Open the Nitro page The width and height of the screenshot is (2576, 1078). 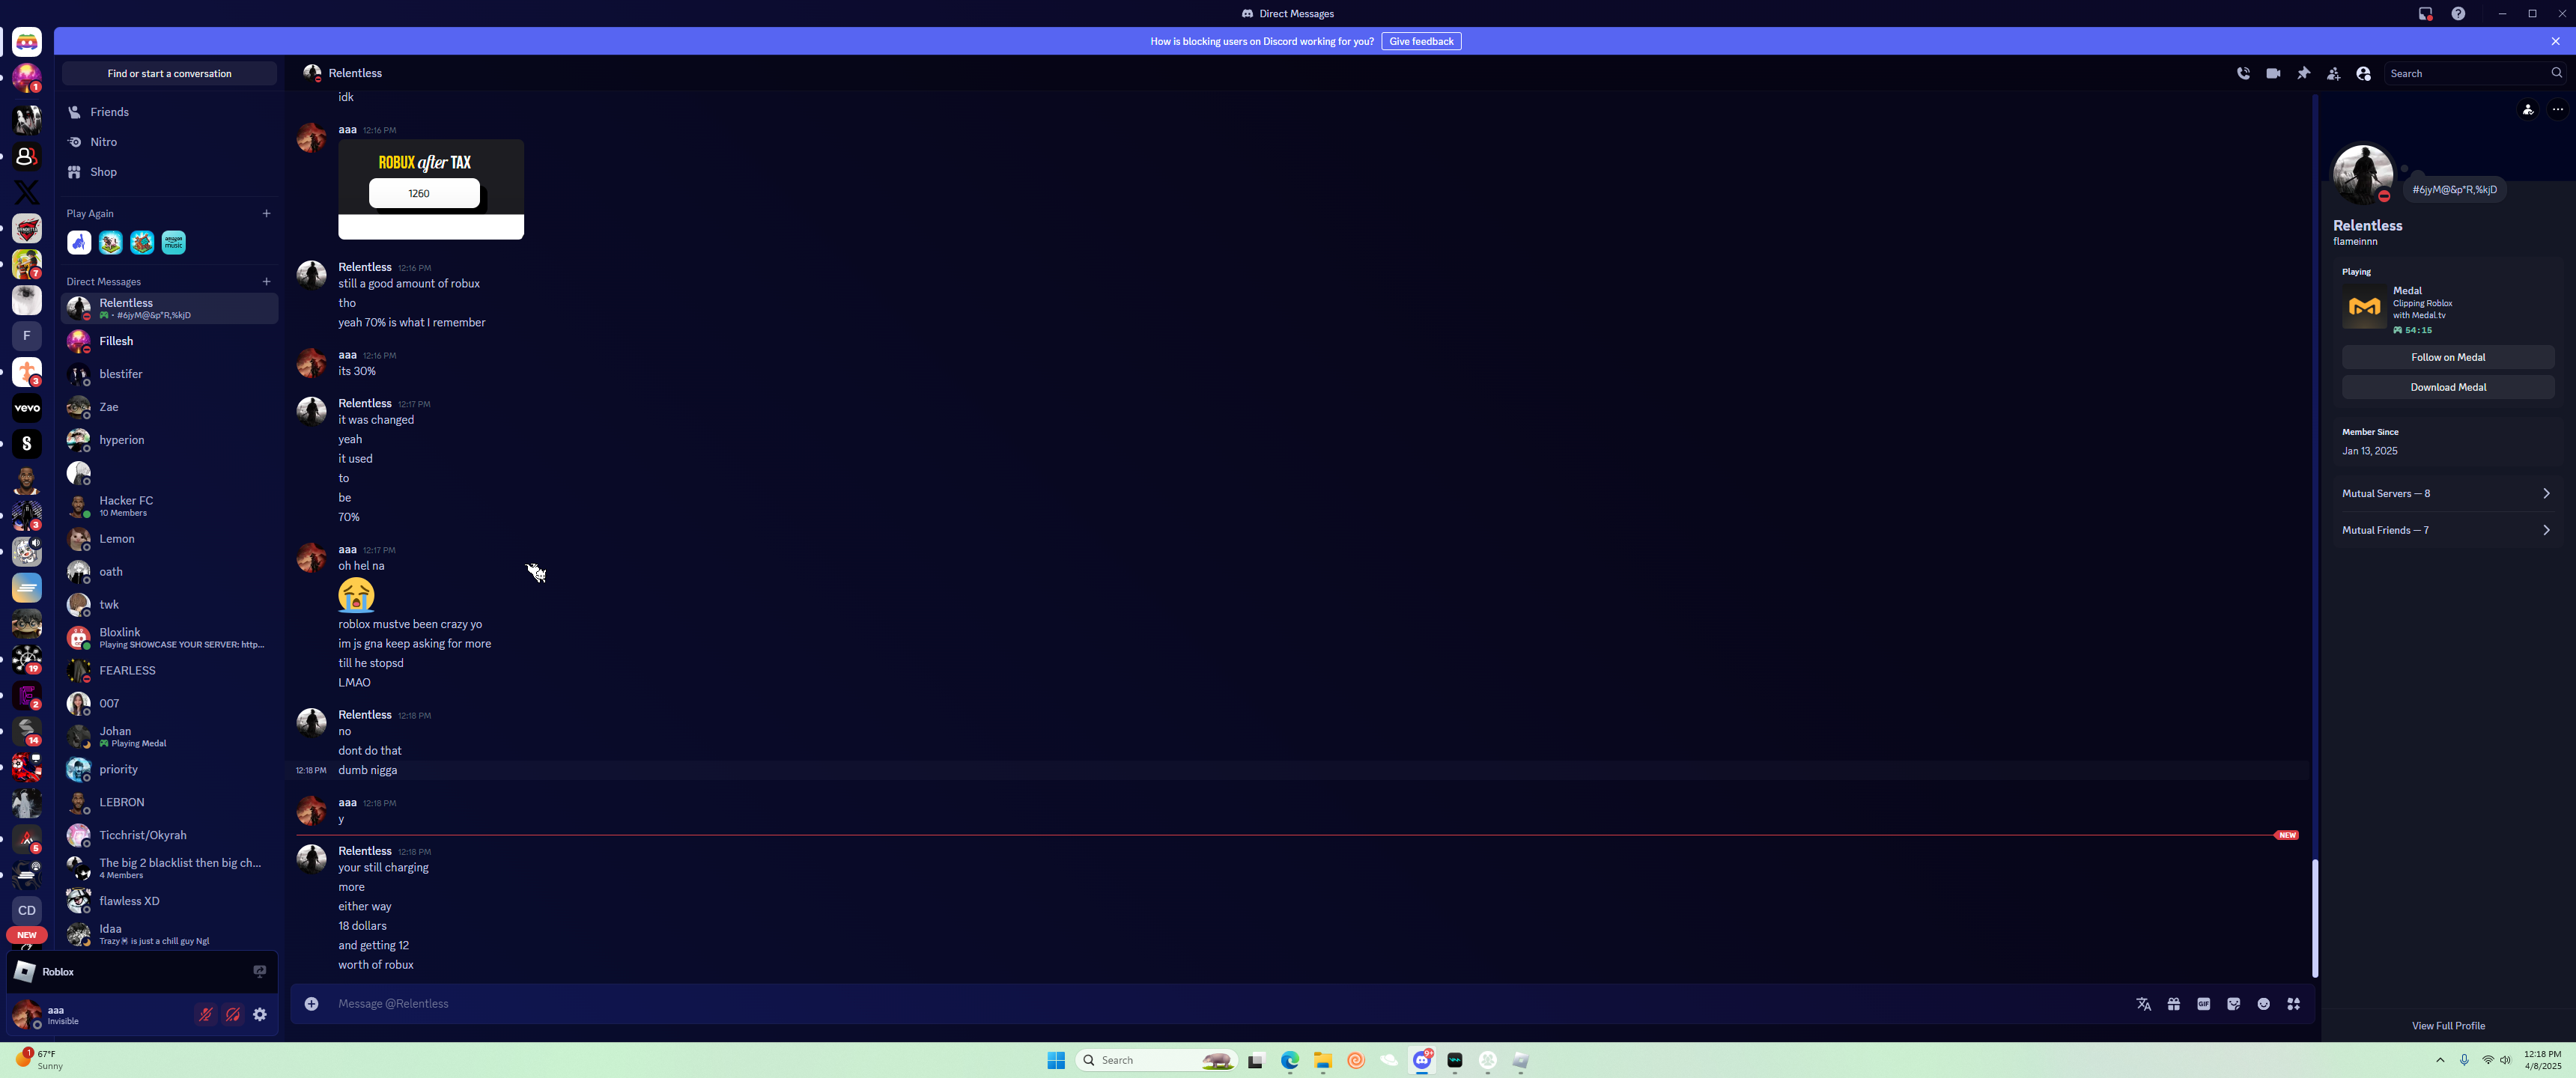click(103, 142)
